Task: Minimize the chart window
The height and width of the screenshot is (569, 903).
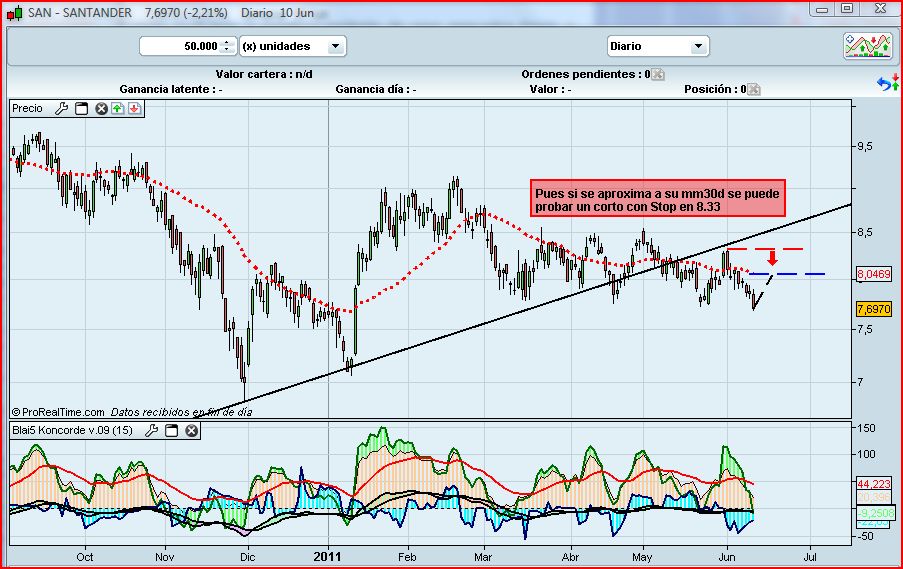Action: [x=822, y=9]
